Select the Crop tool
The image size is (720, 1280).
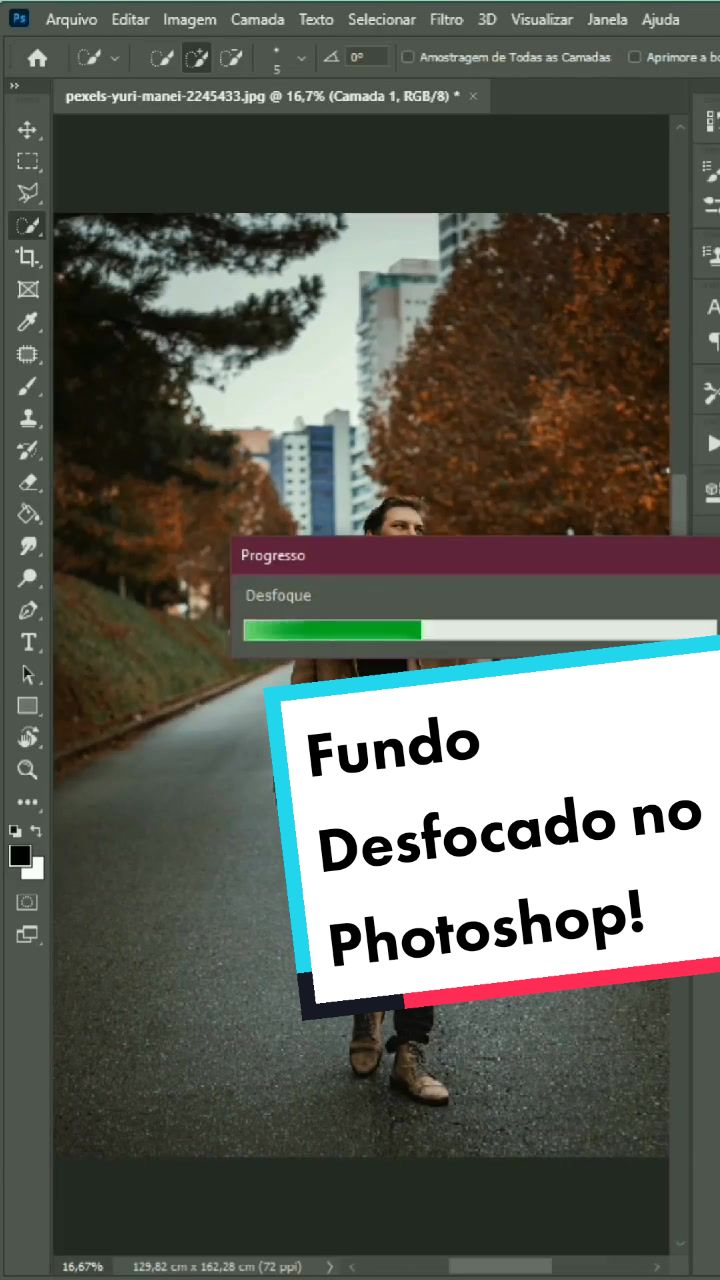[x=27, y=258]
